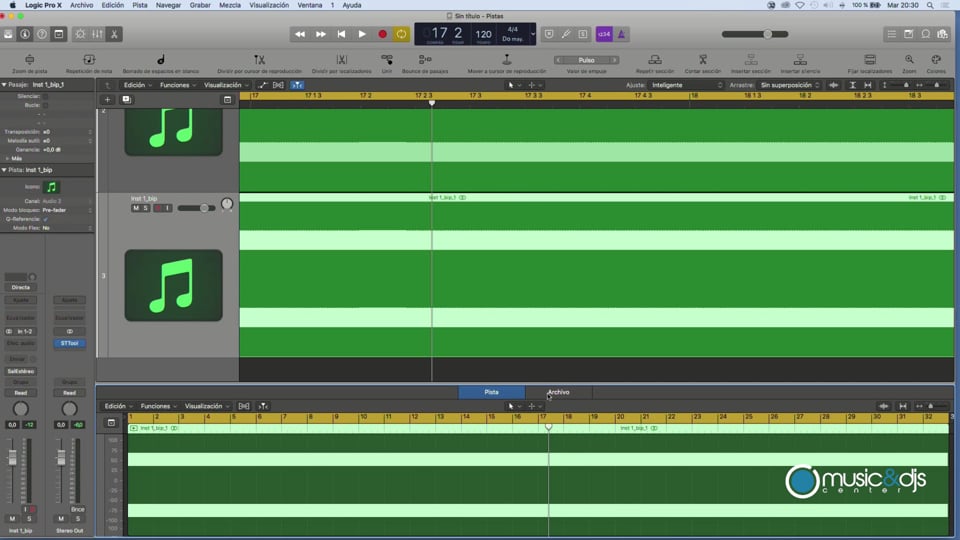Record-enable Inst 1_bip track header
960x540 pixels.
pyautogui.click(x=157, y=208)
